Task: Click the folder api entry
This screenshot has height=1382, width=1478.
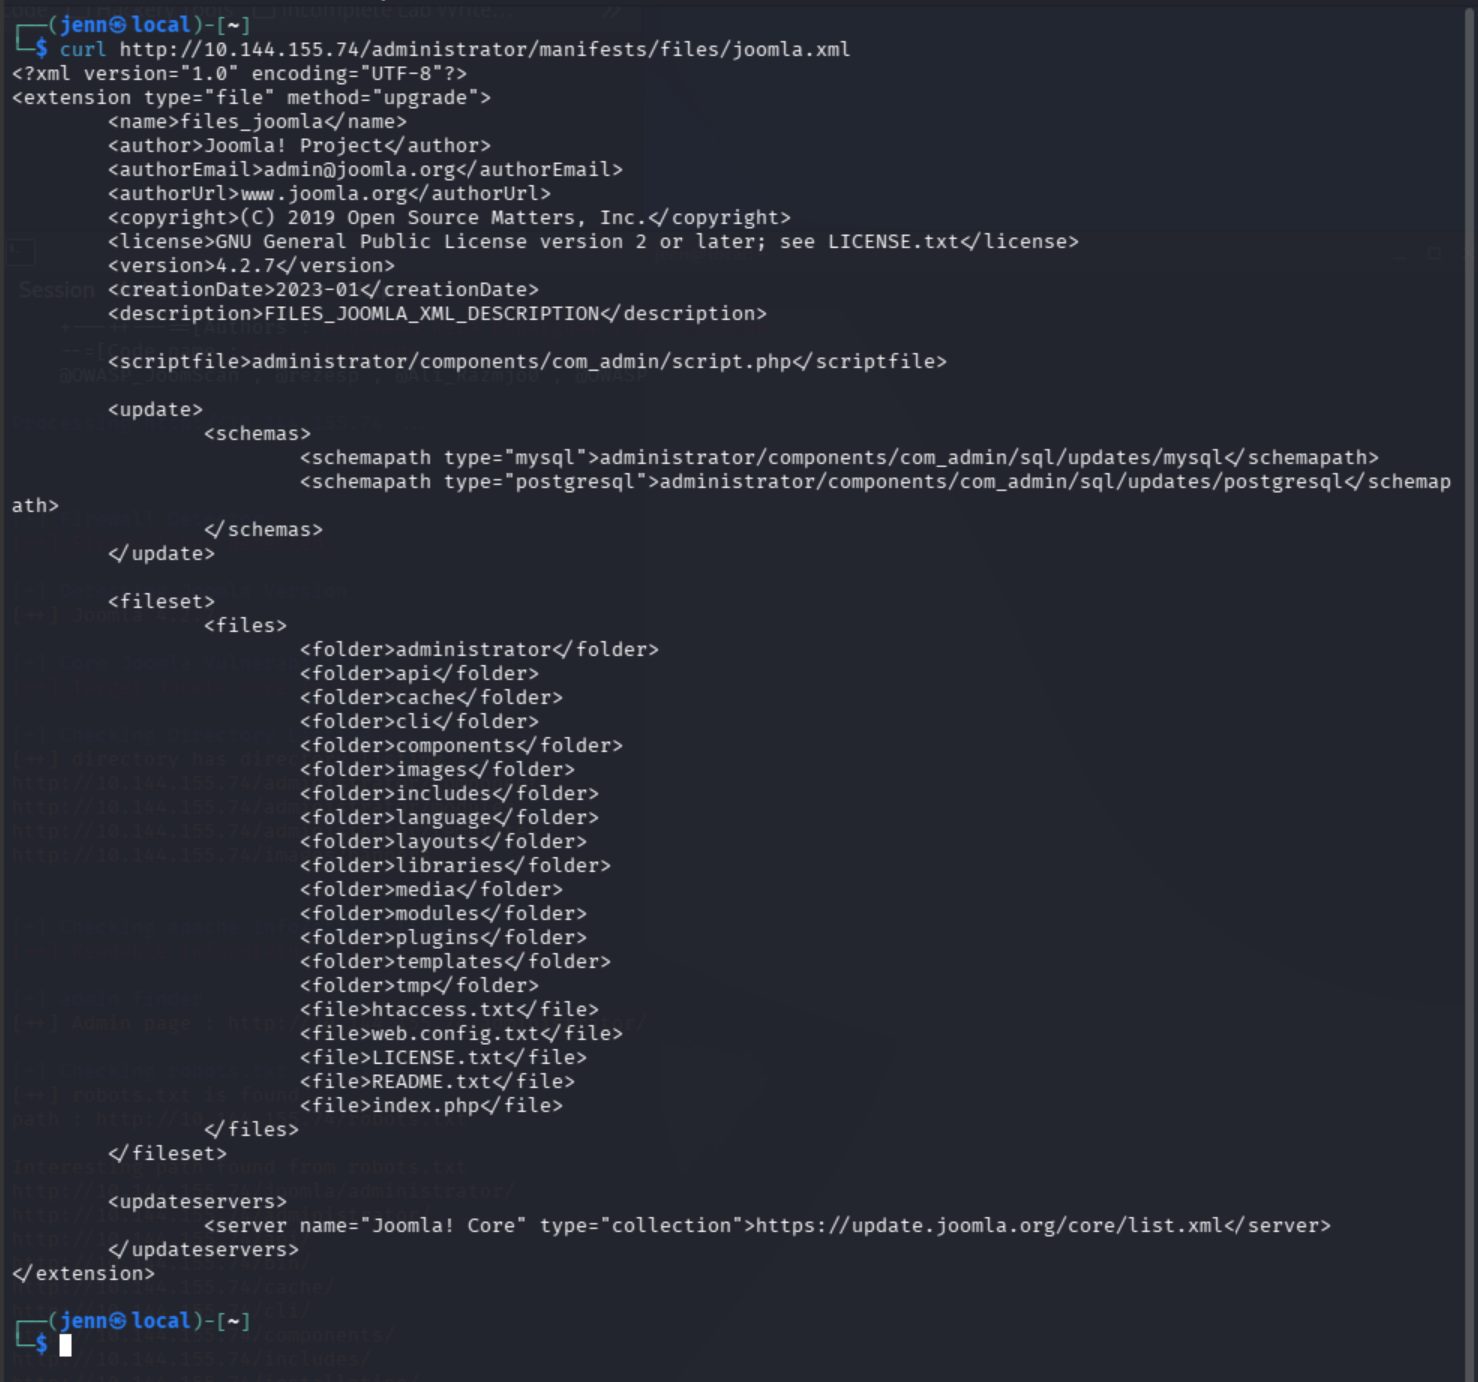Action: (419, 673)
